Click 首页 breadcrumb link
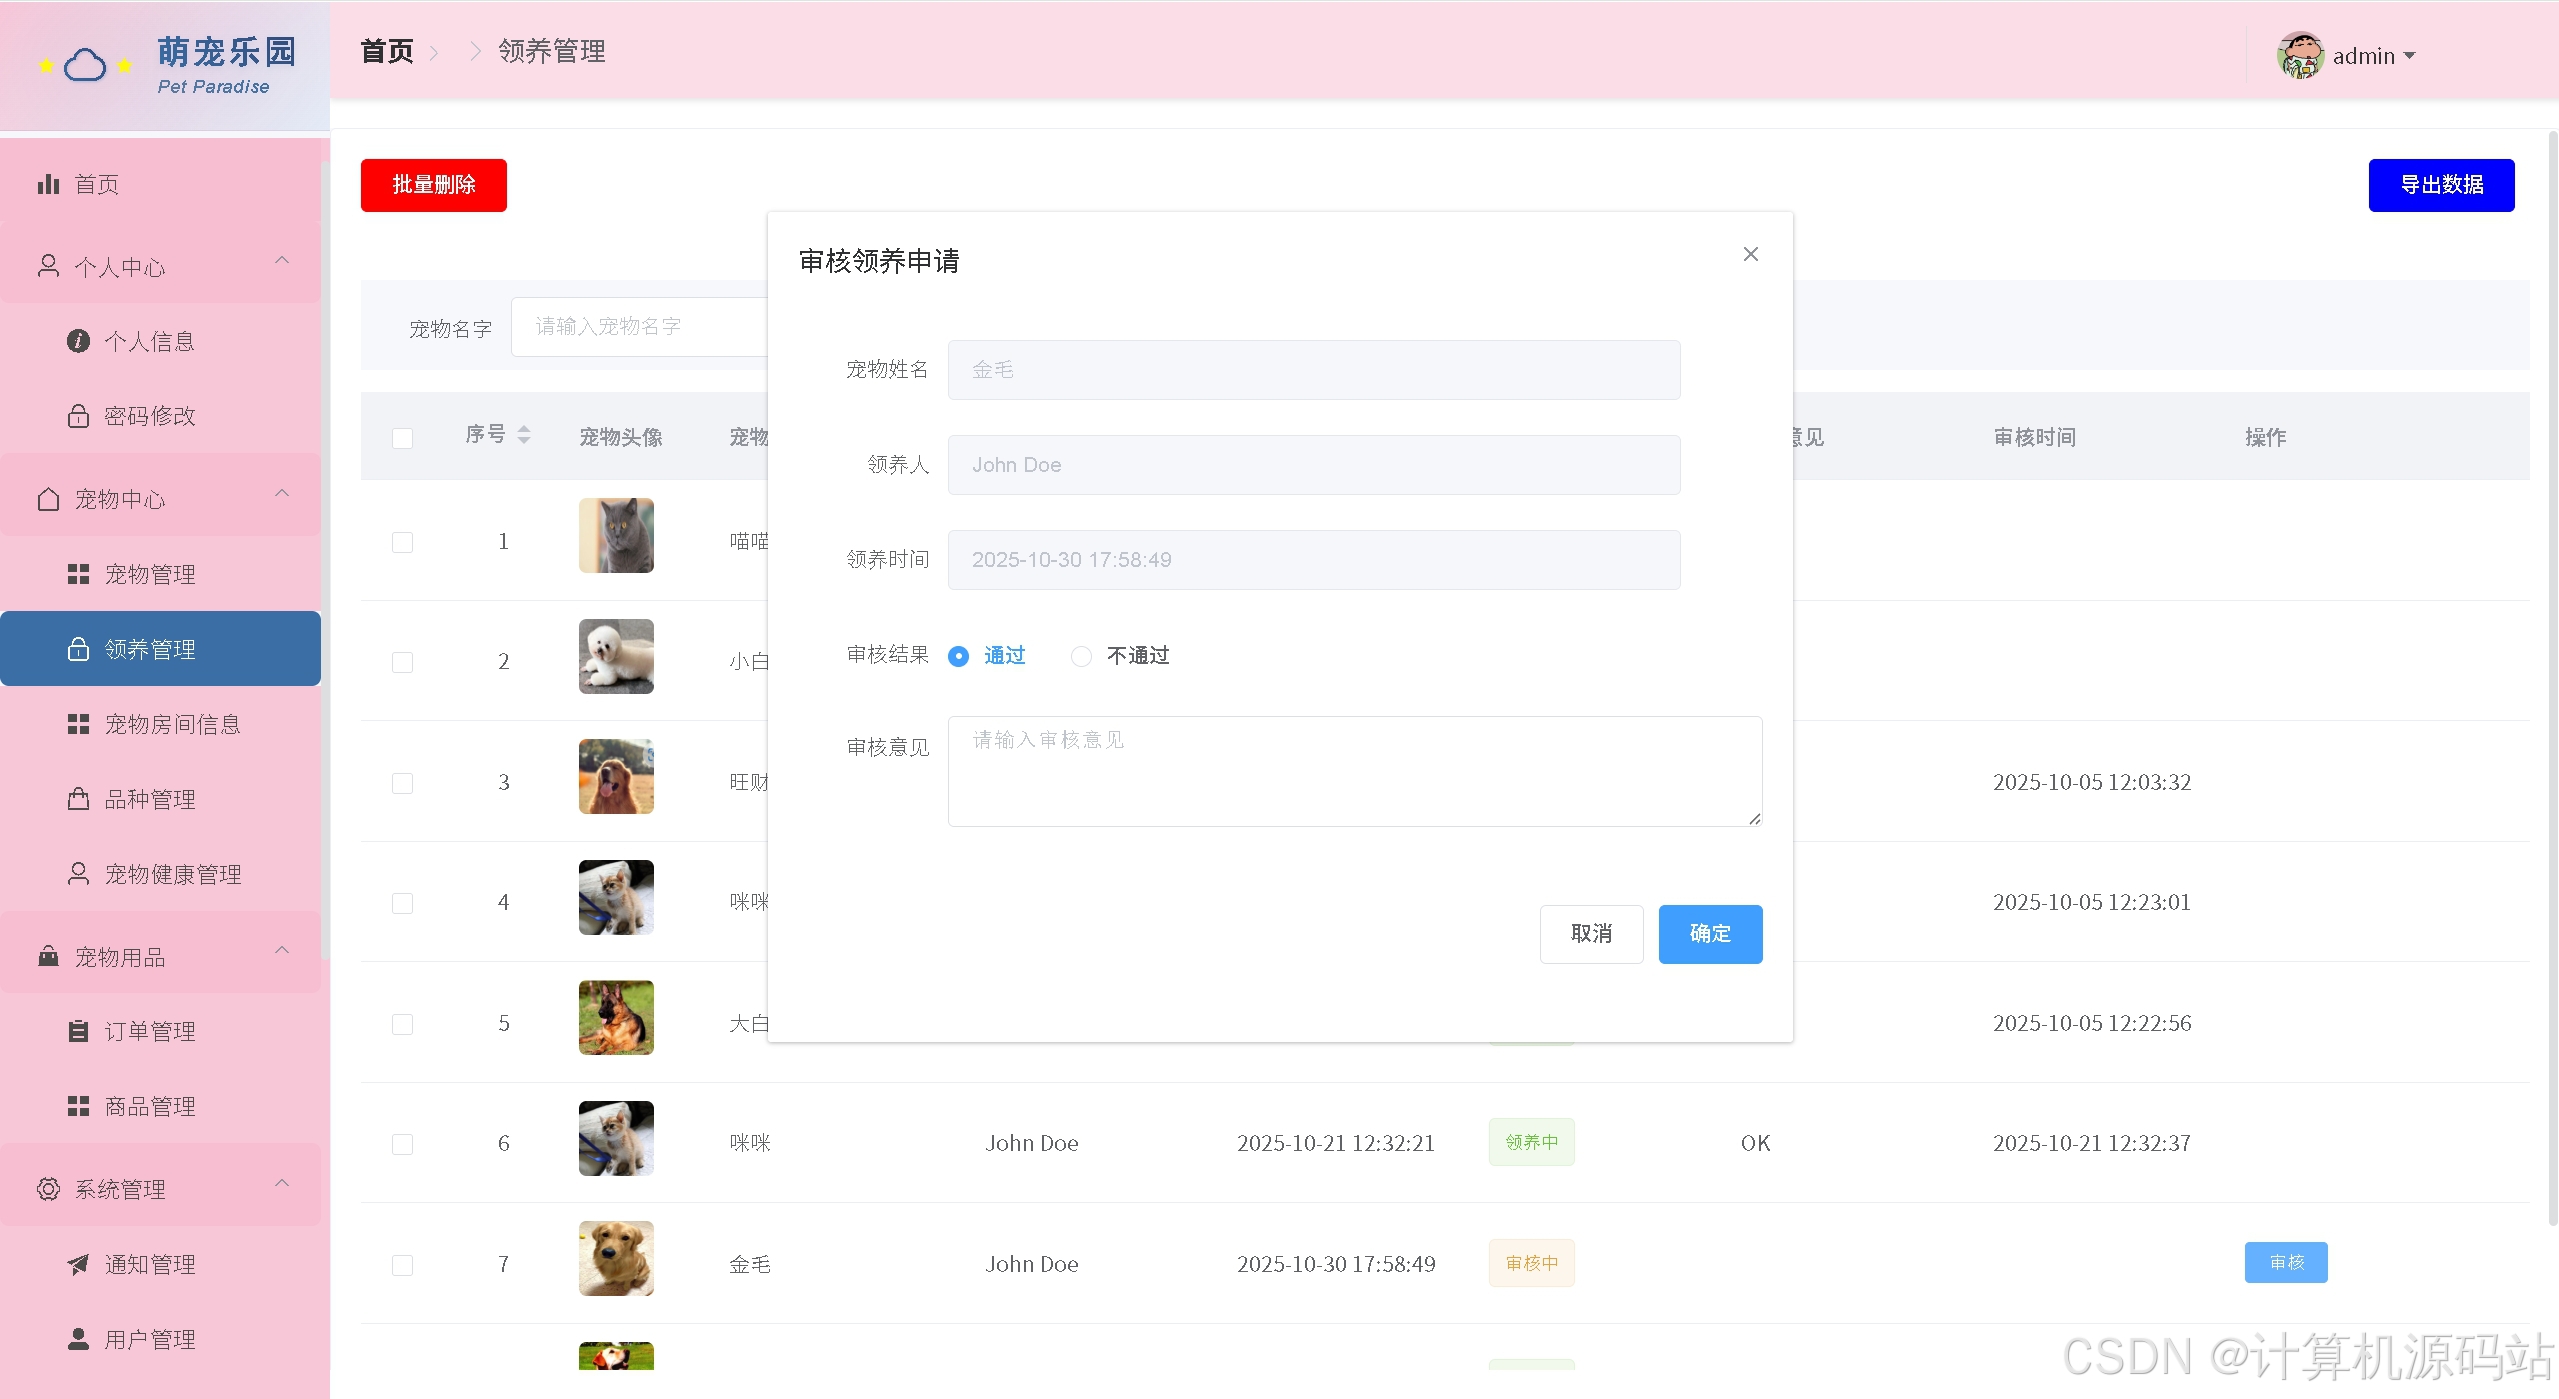 pyautogui.click(x=387, y=52)
